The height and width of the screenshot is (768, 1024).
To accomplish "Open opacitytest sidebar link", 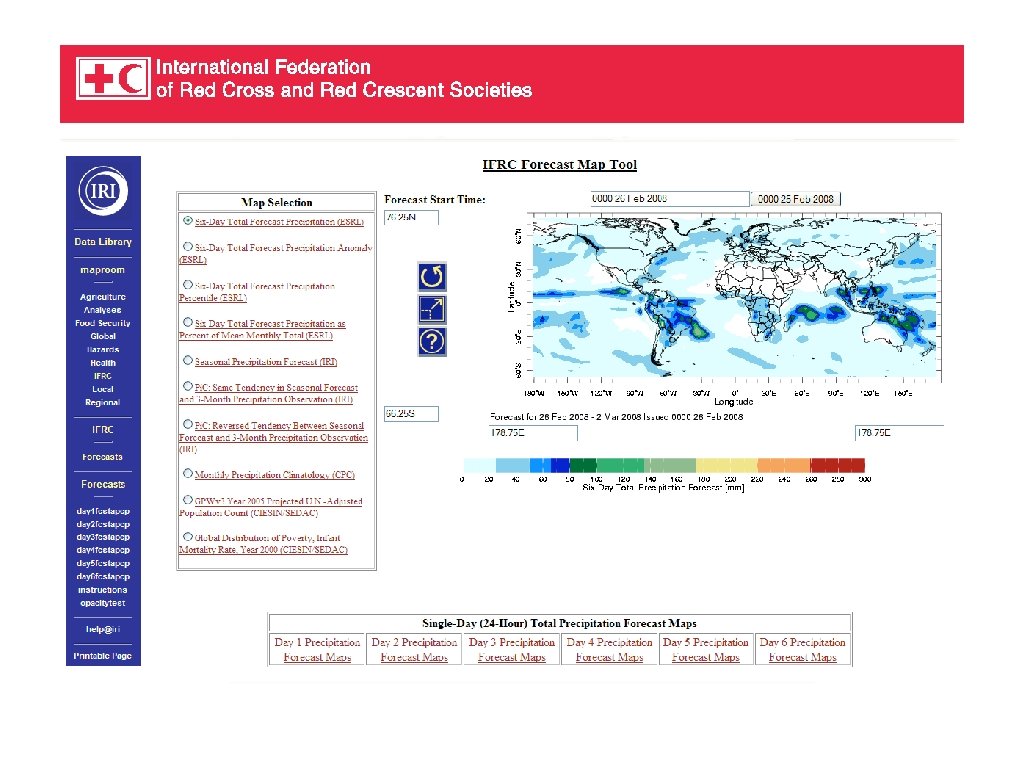I will tap(103, 603).
